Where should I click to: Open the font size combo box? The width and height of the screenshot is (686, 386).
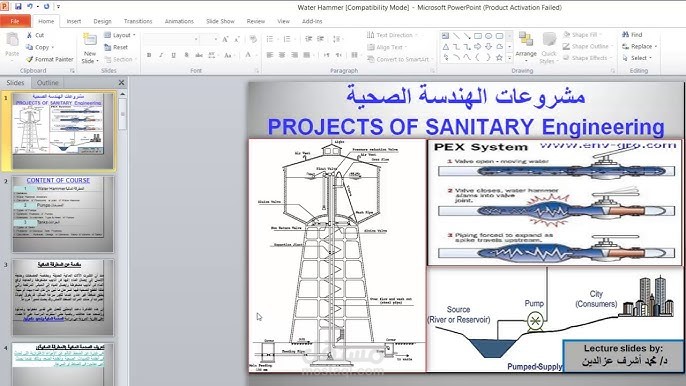pos(210,39)
